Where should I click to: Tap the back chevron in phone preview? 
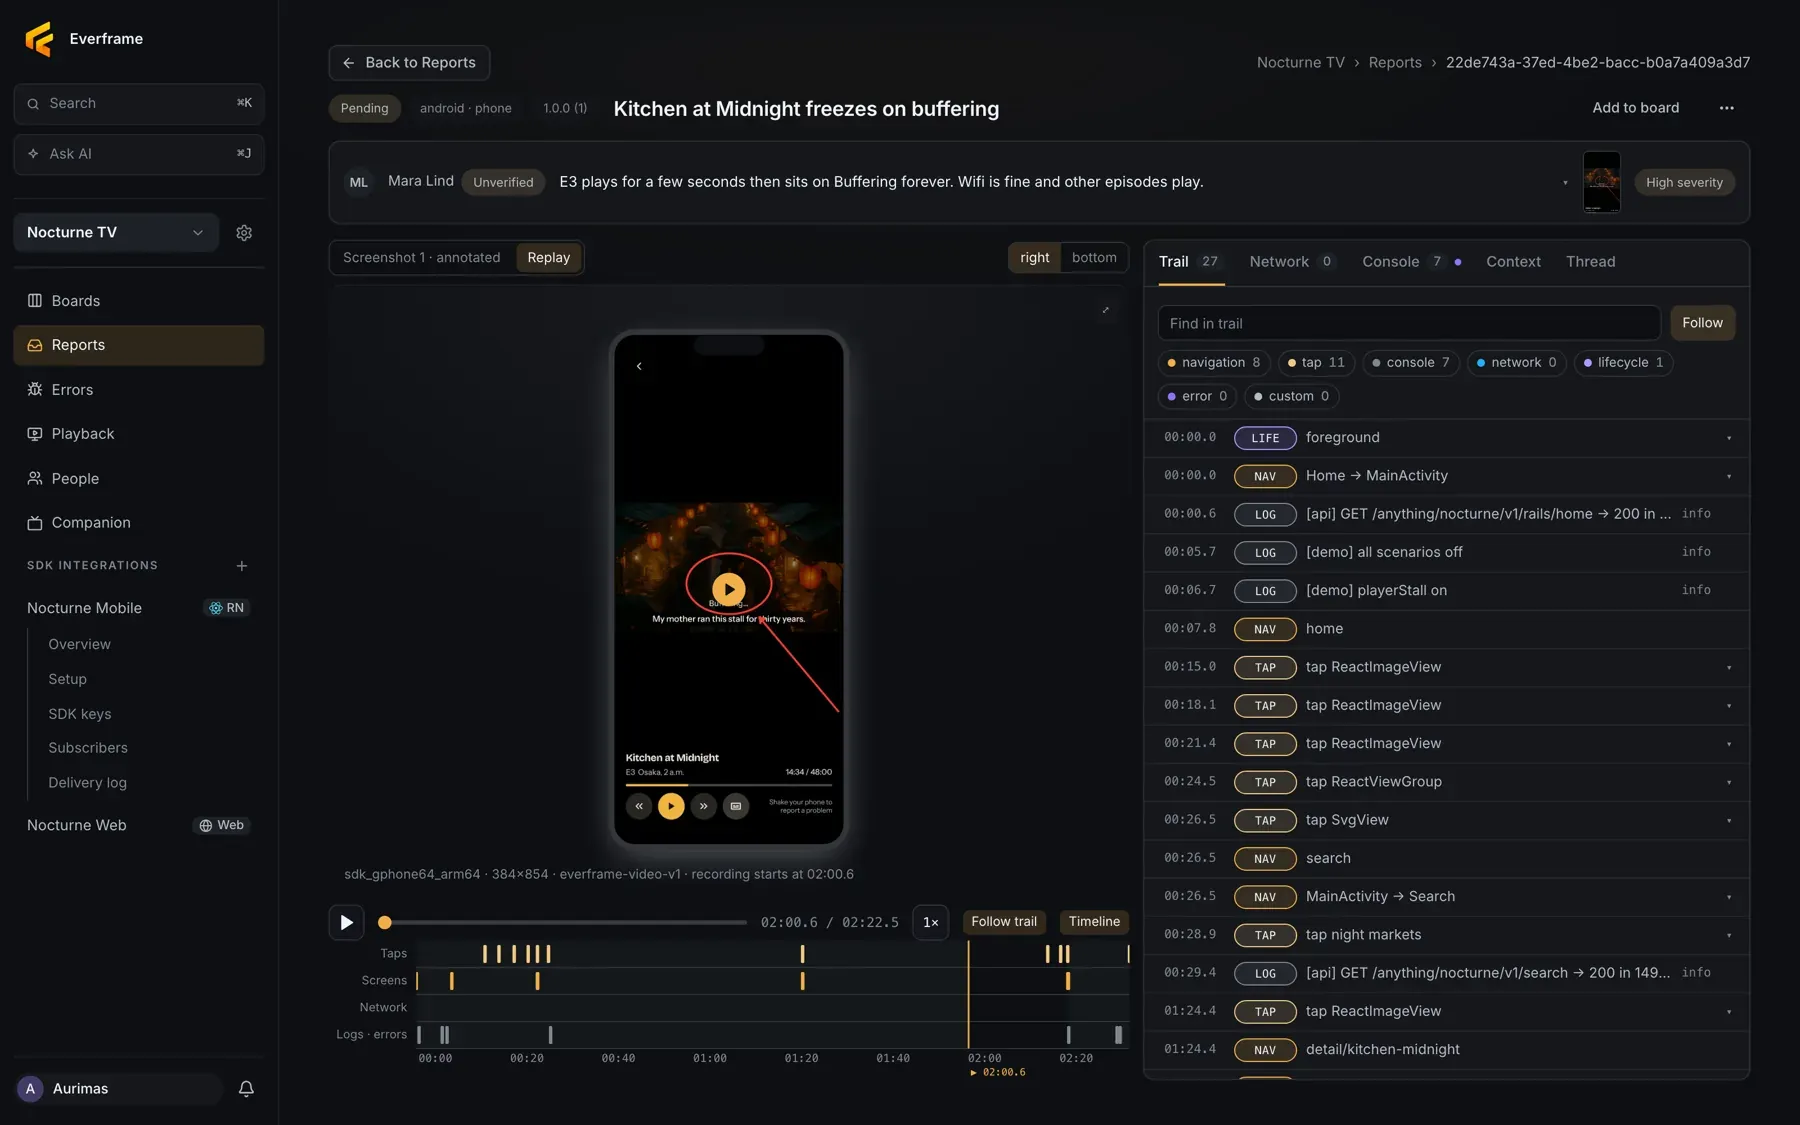639,366
